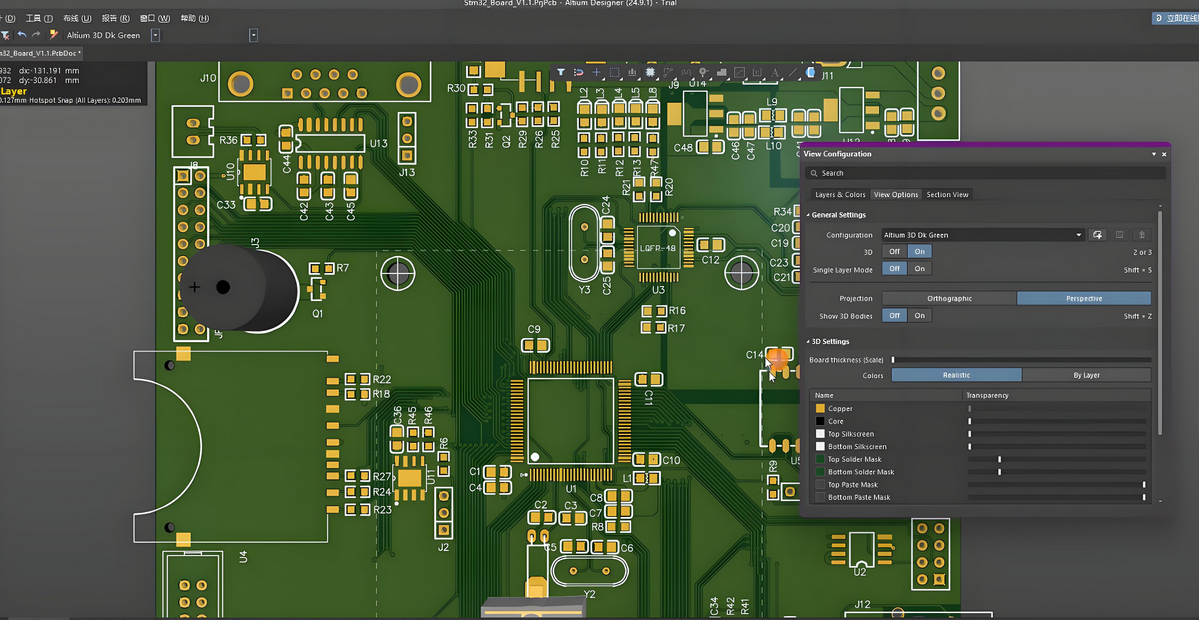Click the View Configuration panel scrollbar
This screenshot has height=620, width=1199.
pyautogui.click(x=1160, y=325)
